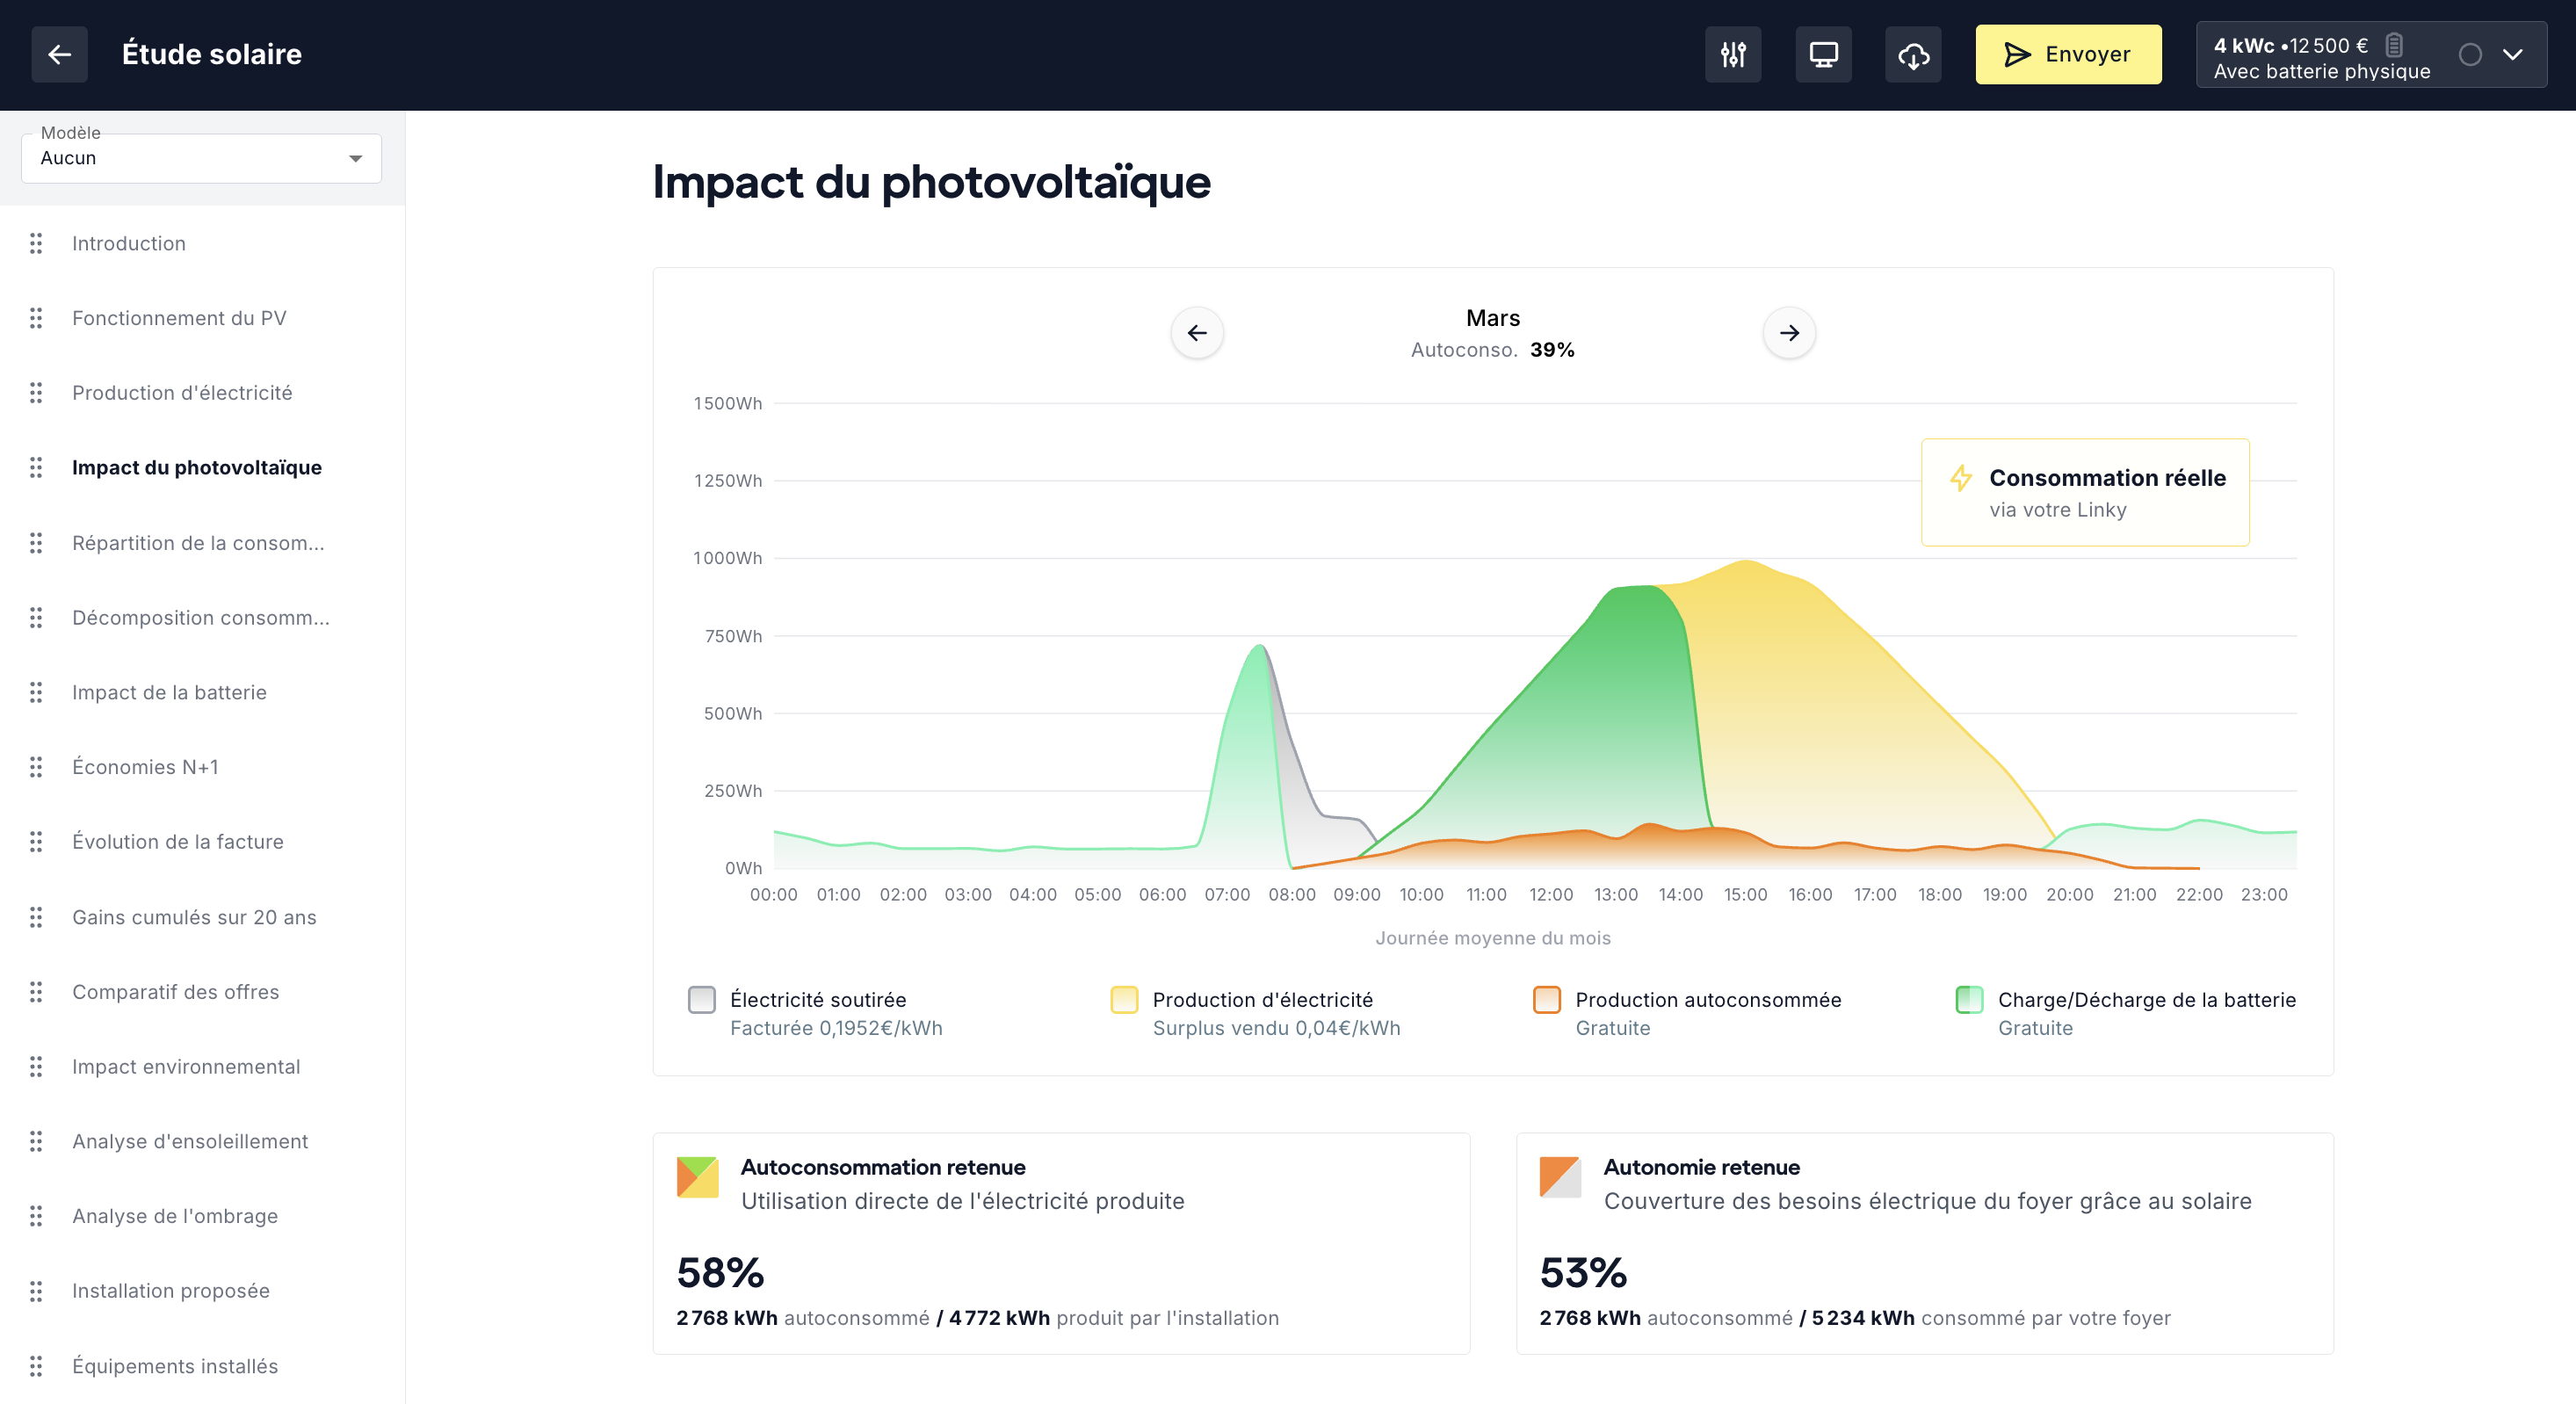Click the Autoconsommation retenue color icon

point(698,1177)
